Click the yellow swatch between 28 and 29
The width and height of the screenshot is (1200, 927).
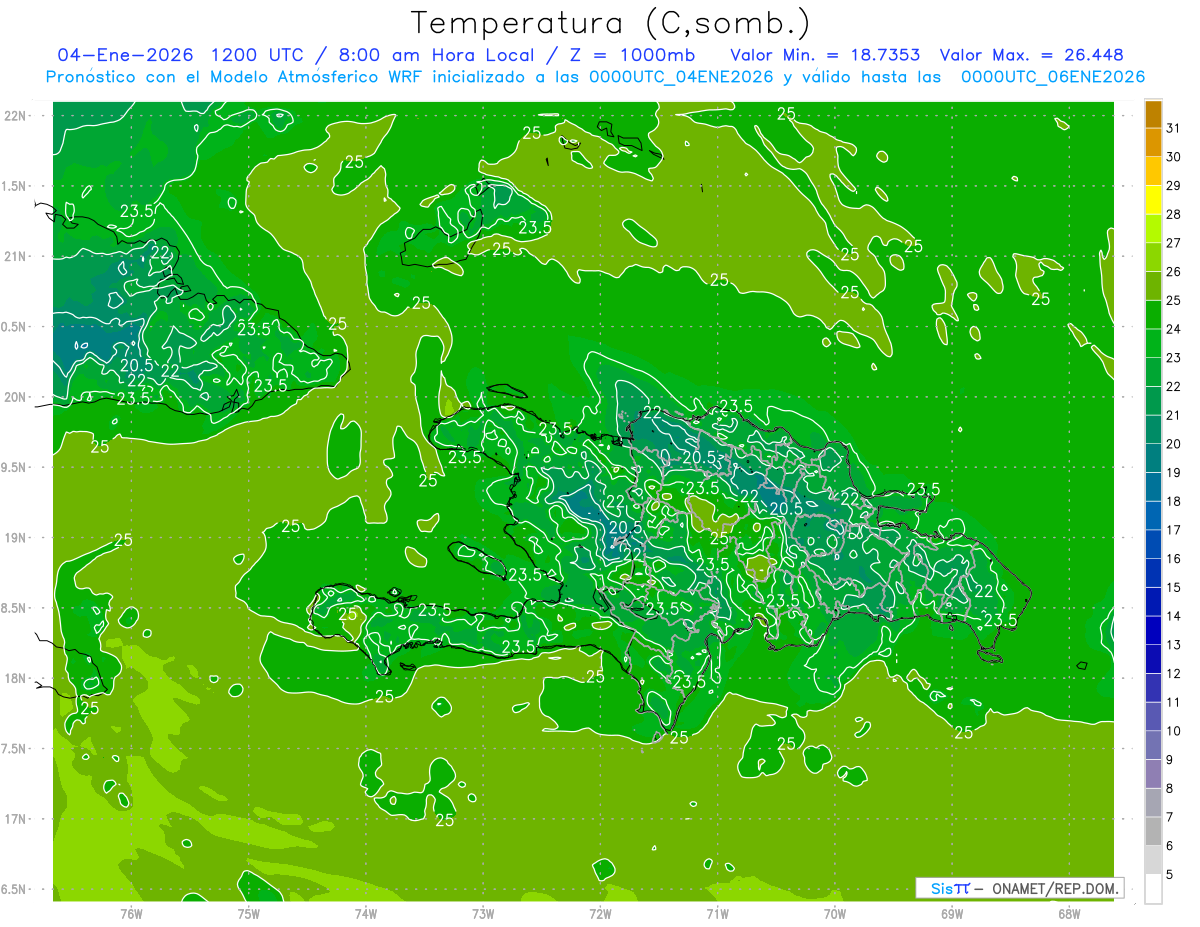point(1153,200)
